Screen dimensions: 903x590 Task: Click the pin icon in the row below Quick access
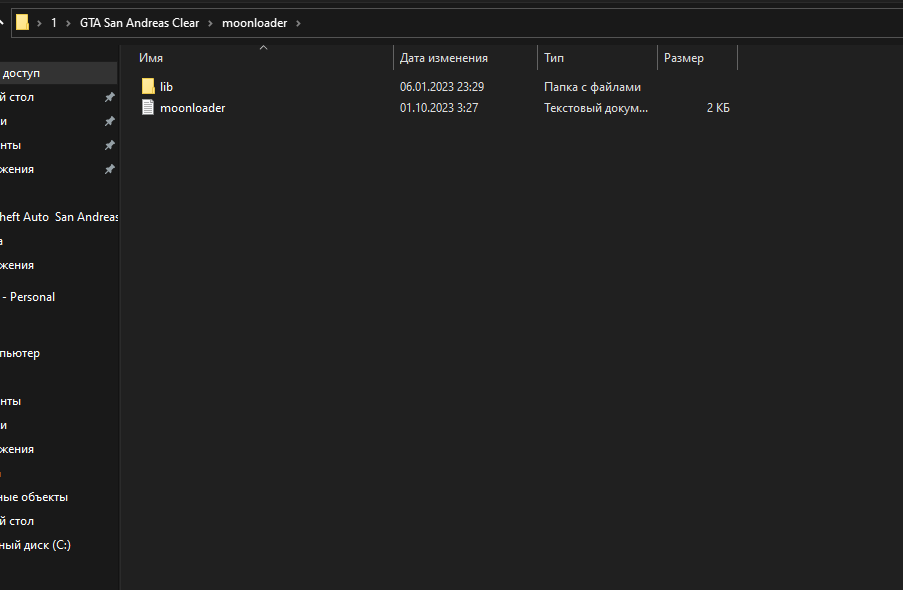(109, 97)
